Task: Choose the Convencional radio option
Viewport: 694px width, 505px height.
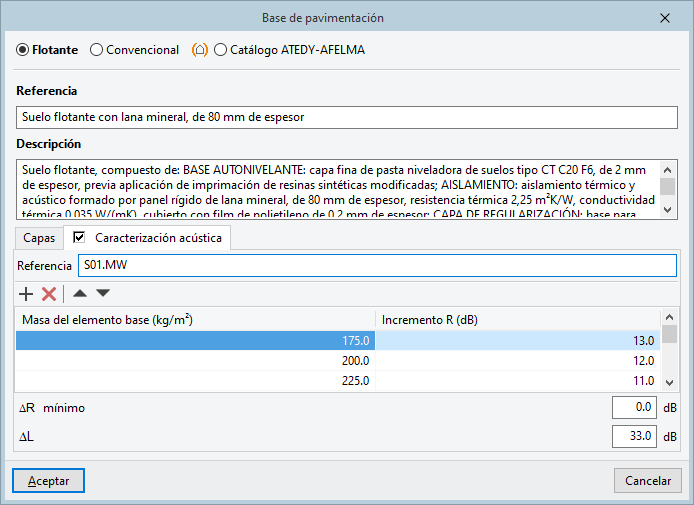Action: 97,49
